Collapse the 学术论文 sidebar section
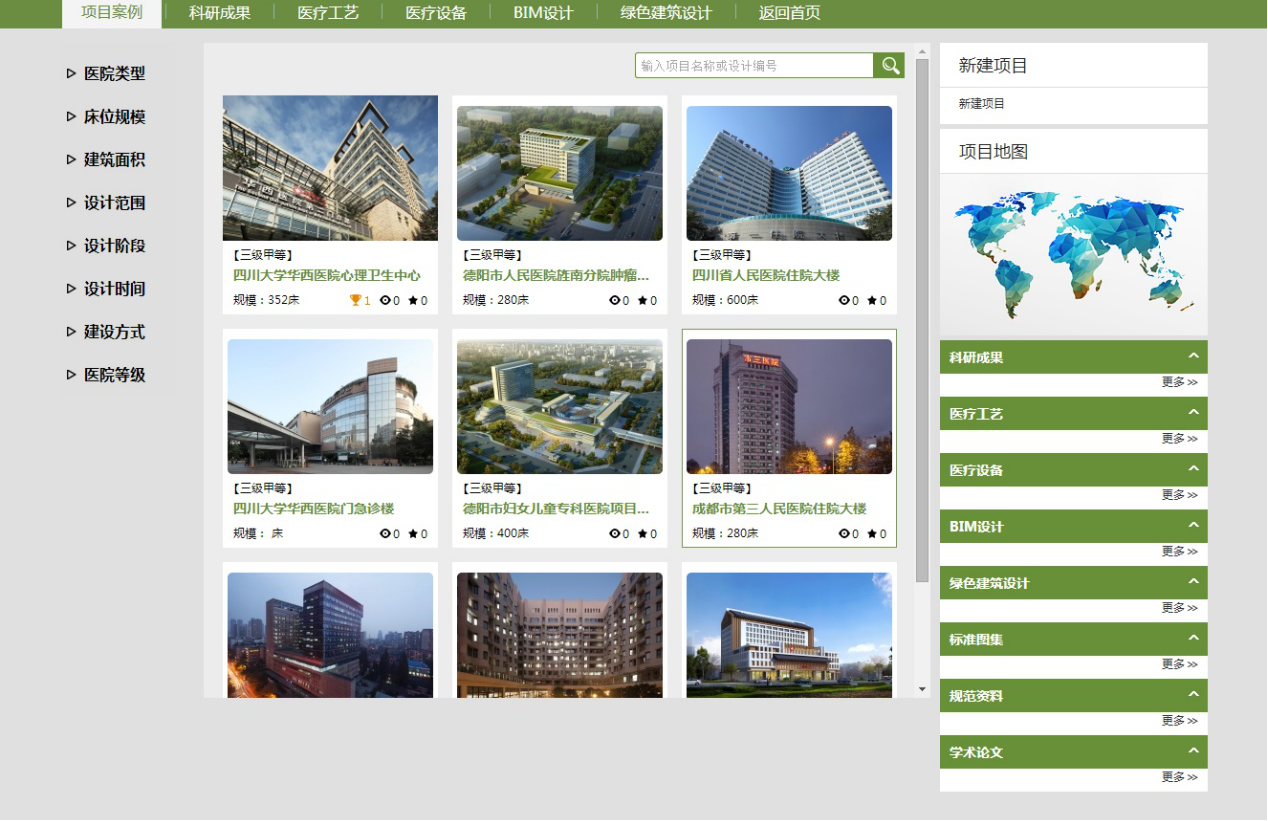 coord(1193,752)
